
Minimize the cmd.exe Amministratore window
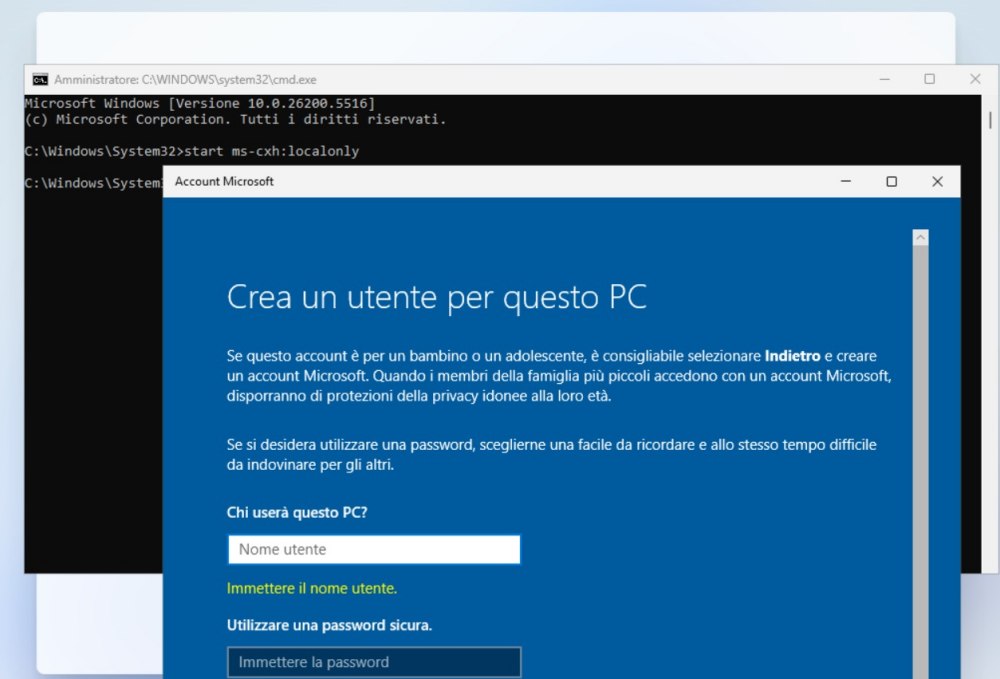[885, 79]
